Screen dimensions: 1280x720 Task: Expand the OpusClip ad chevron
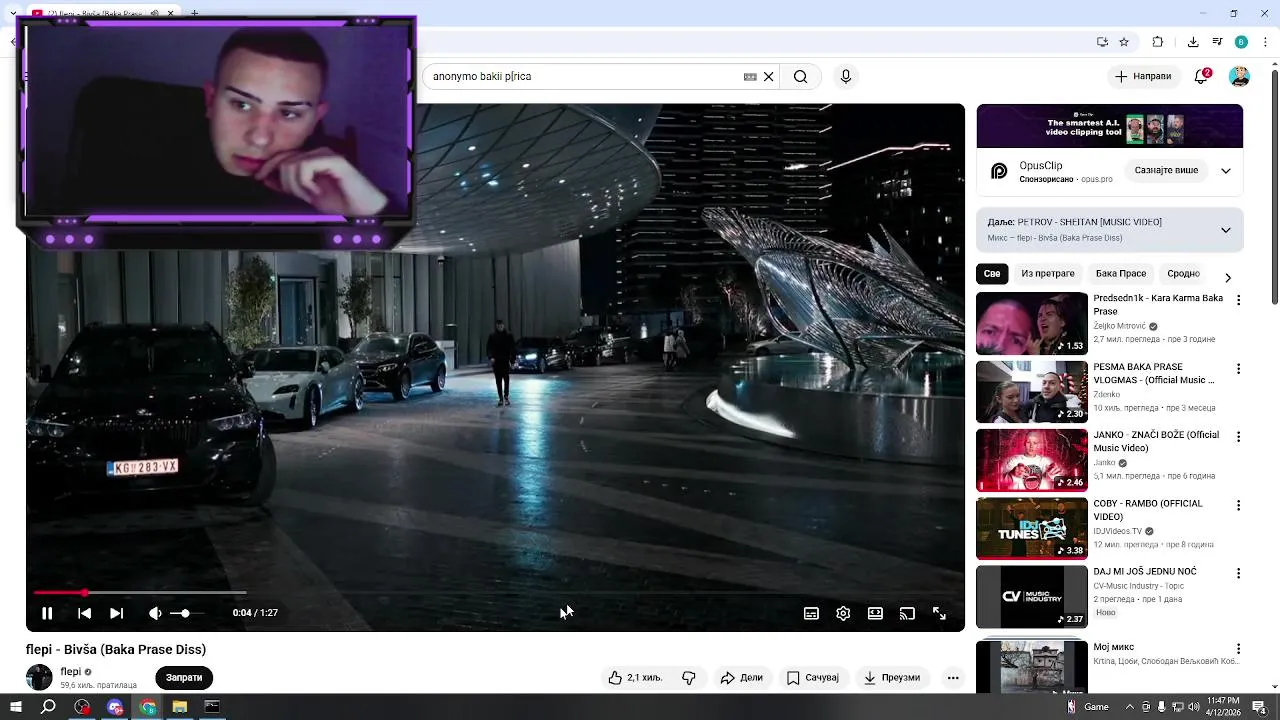pyautogui.click(x=1226, y=171)
